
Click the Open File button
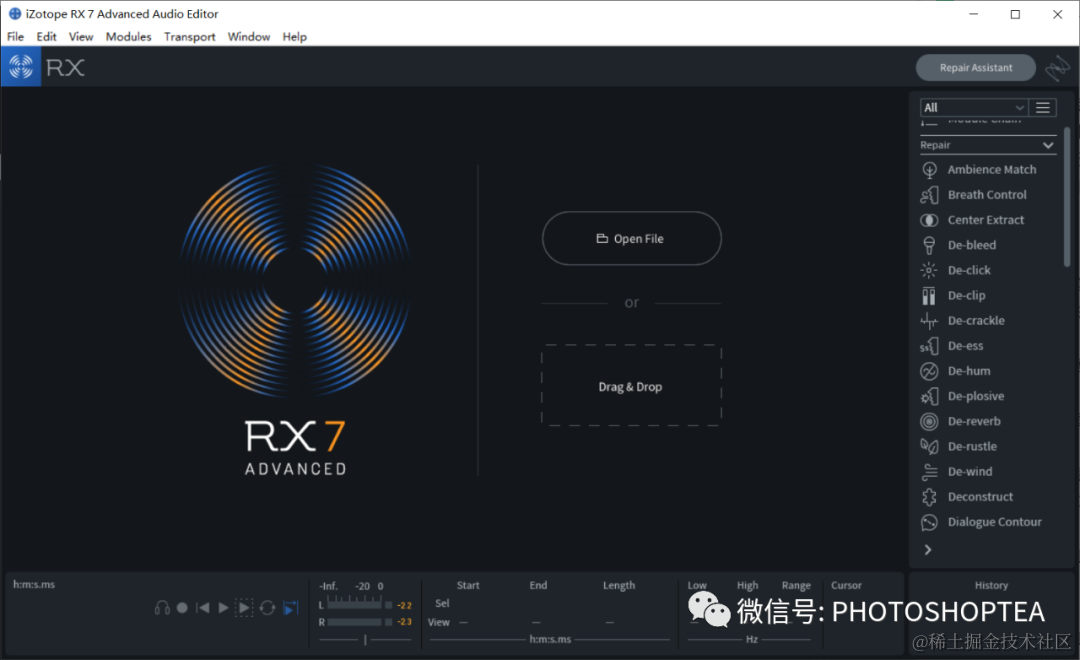(x=632, y=238)
